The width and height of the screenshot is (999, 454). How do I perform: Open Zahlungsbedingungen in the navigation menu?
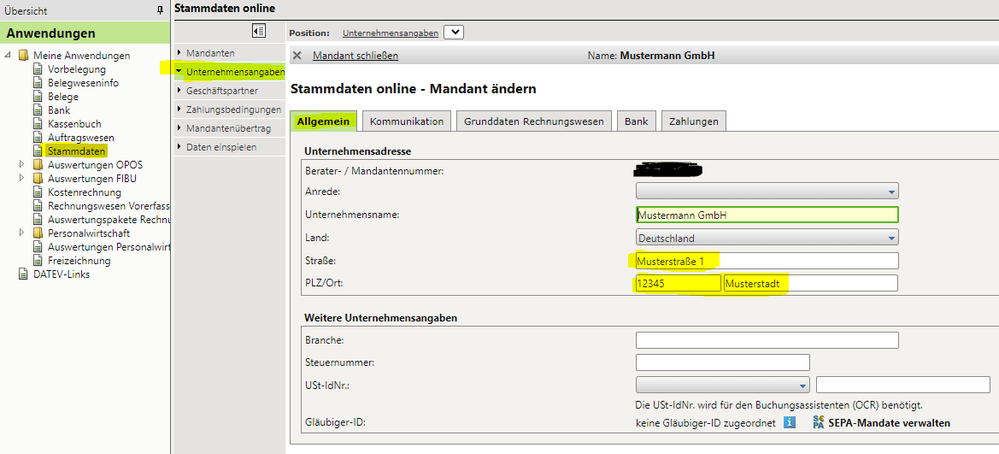(x=229, y=110)
